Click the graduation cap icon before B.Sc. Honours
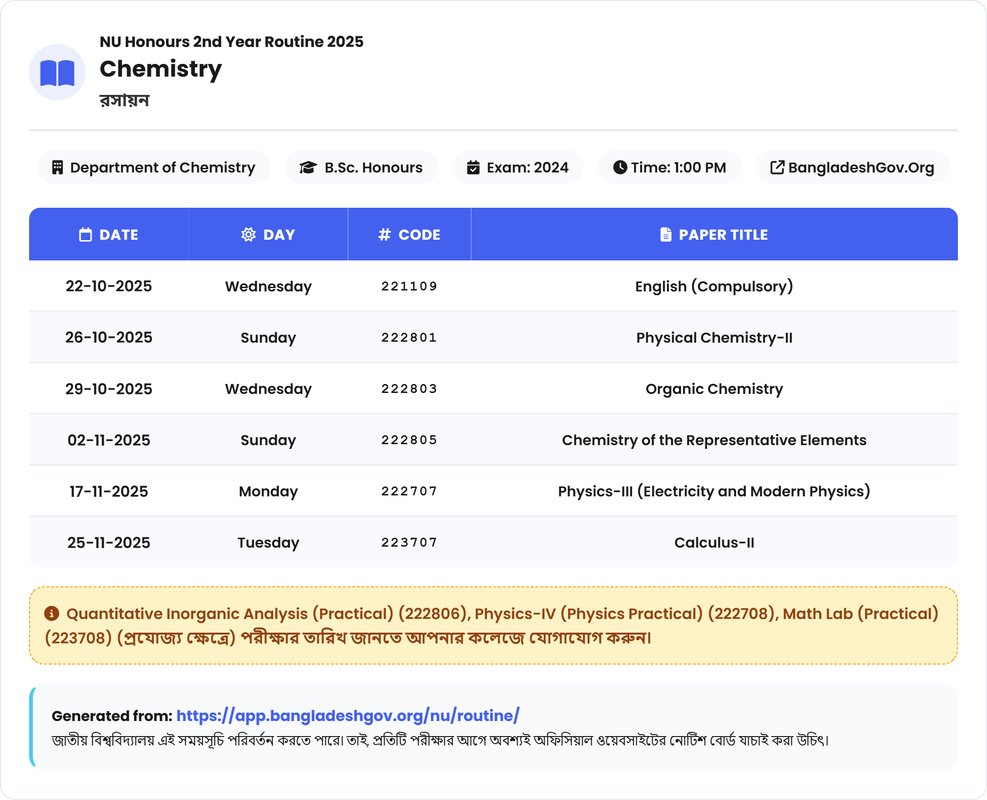 tap(308, 167)
